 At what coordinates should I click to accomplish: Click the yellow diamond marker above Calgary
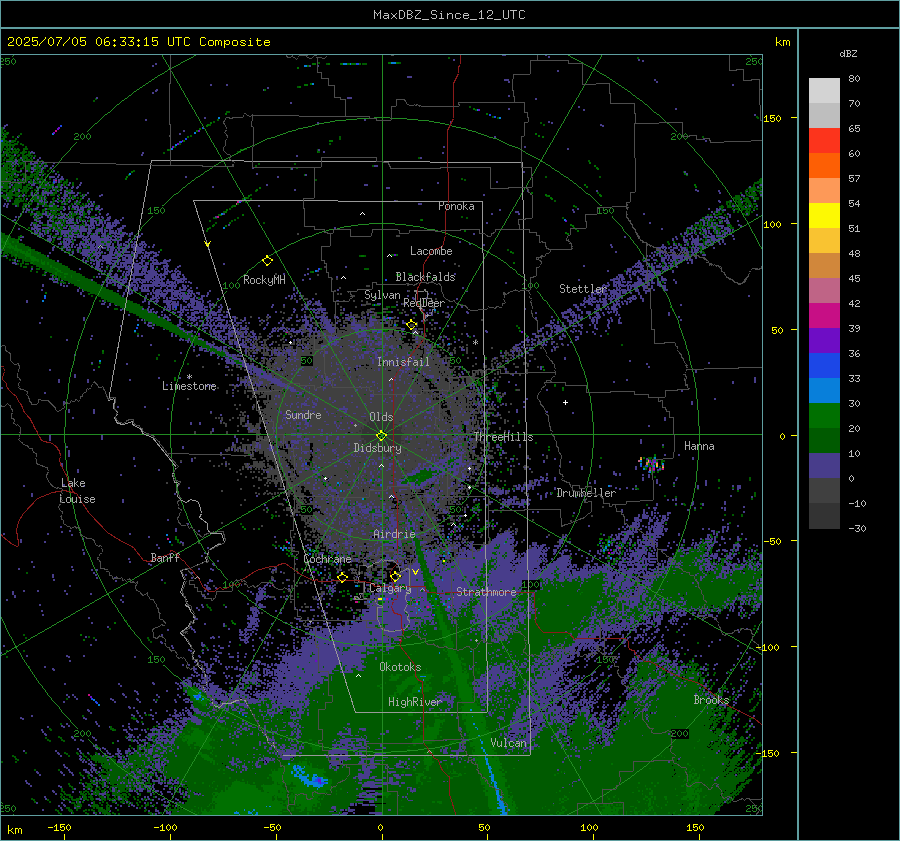tap(395, 576)
